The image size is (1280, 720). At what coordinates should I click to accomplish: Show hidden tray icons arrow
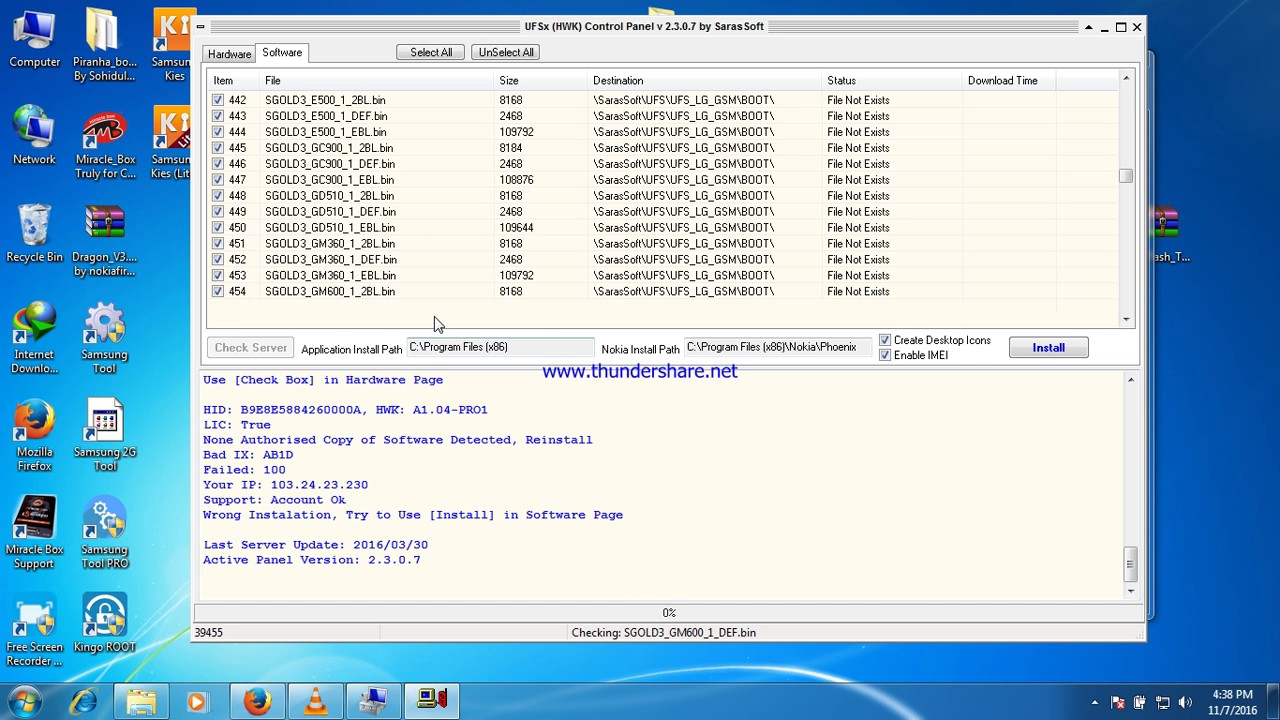(1095, 702)
